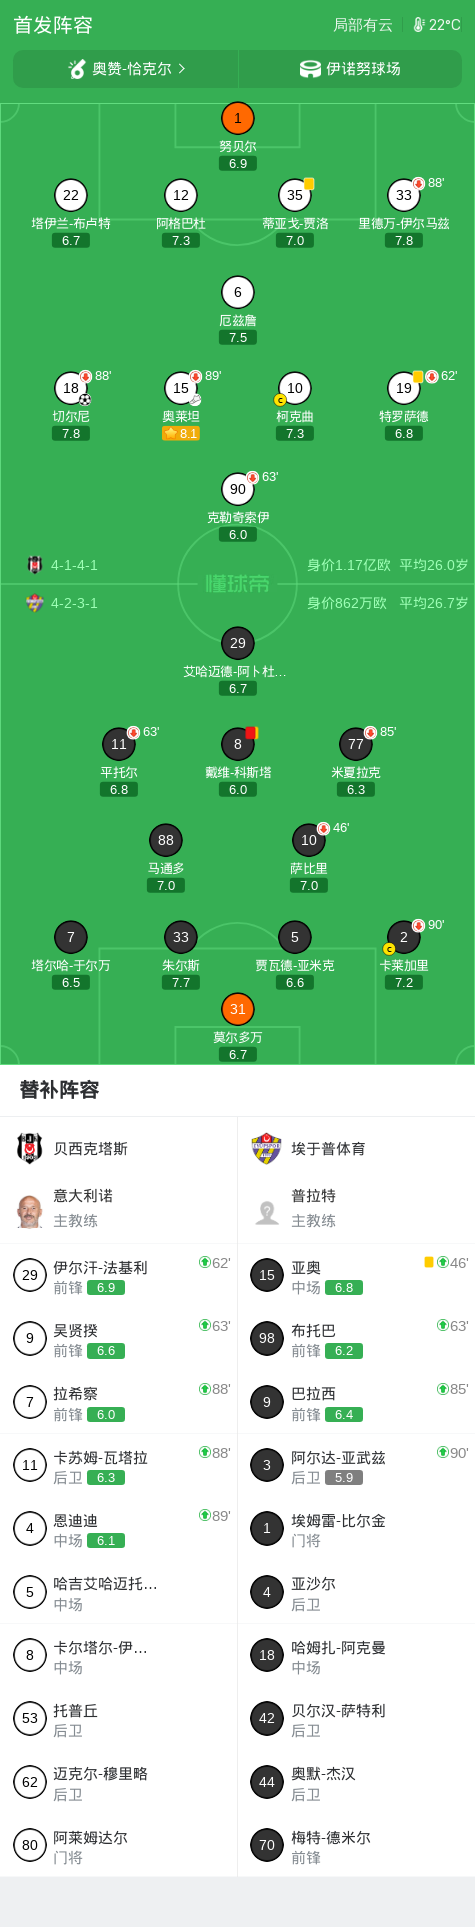Tap the 6.0 rating badge under 克勒奇索伊

[238, 535]
